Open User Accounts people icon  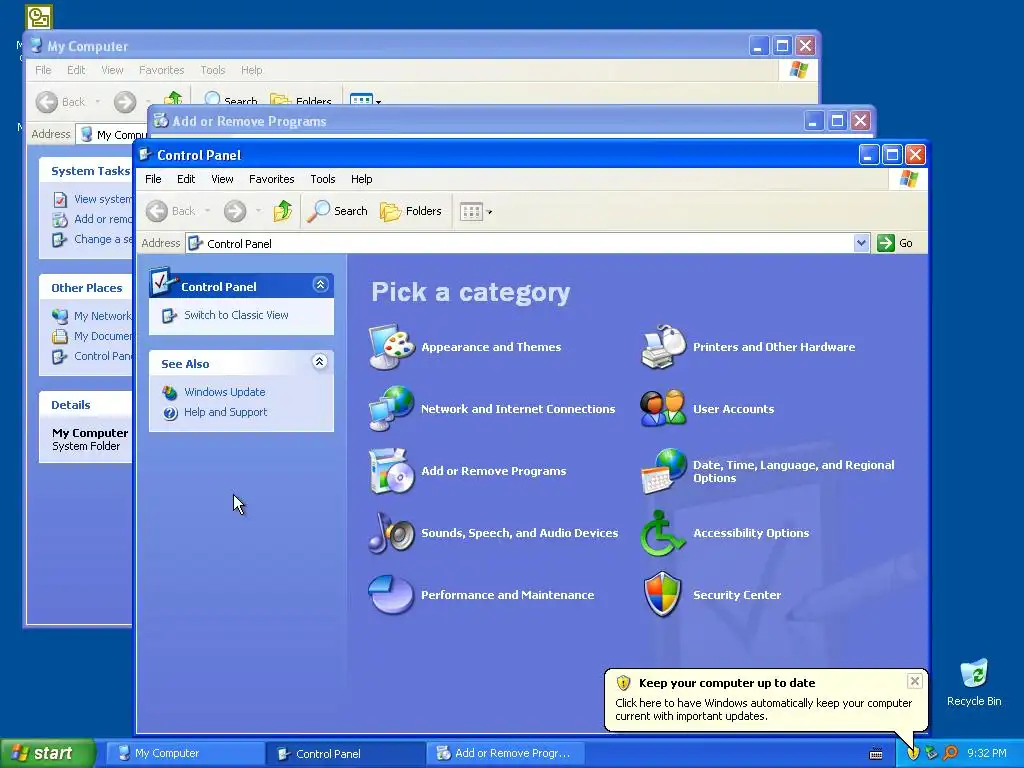(664, 409)
